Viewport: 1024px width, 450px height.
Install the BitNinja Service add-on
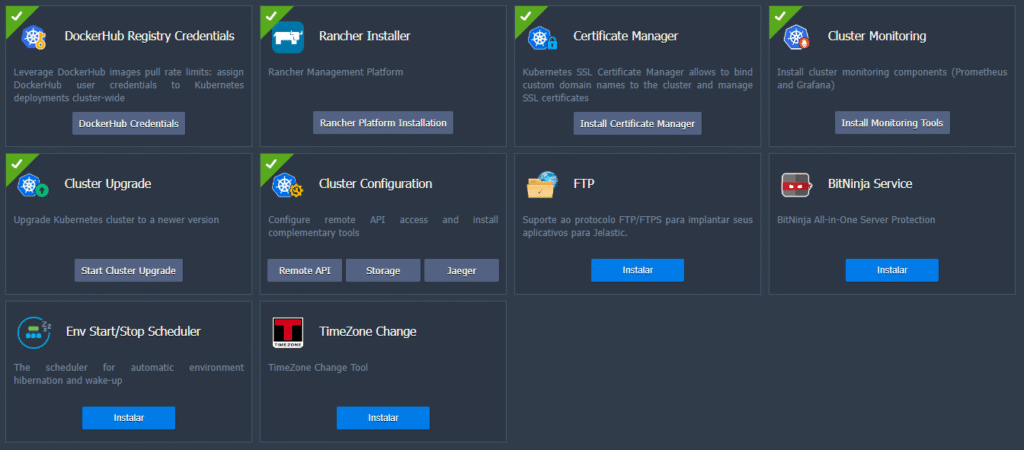(x=891, y=270)
